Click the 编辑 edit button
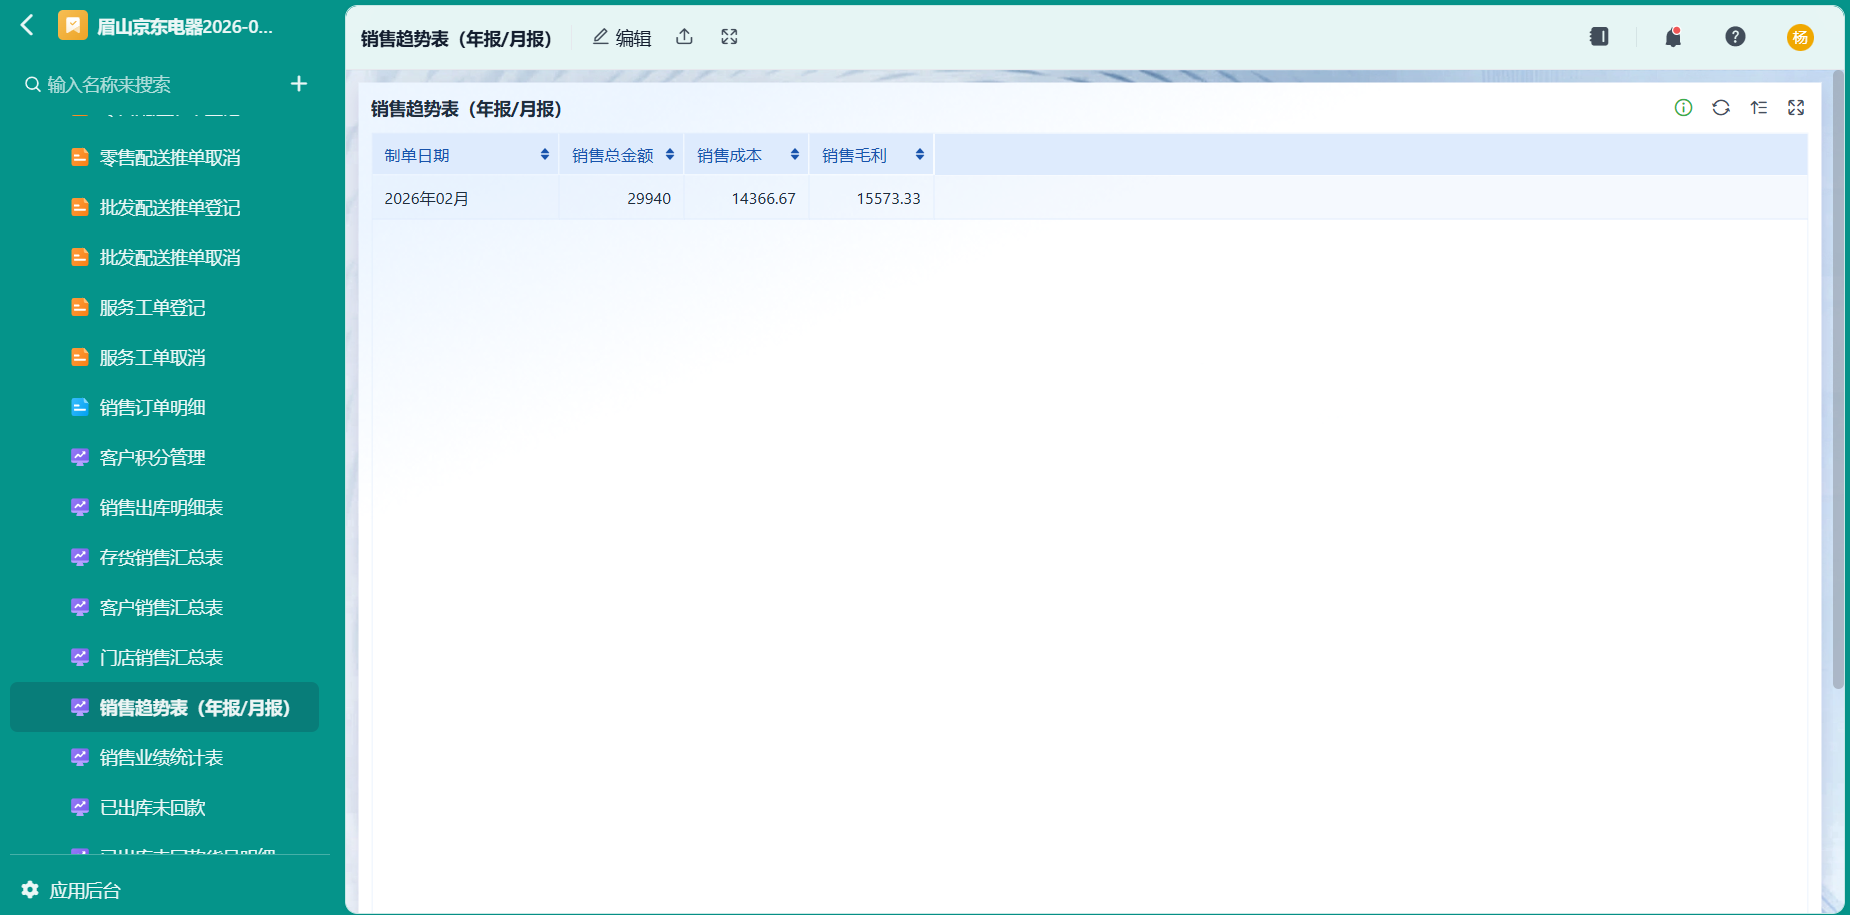Screen dimensions: 1850x915 (622, 38)
